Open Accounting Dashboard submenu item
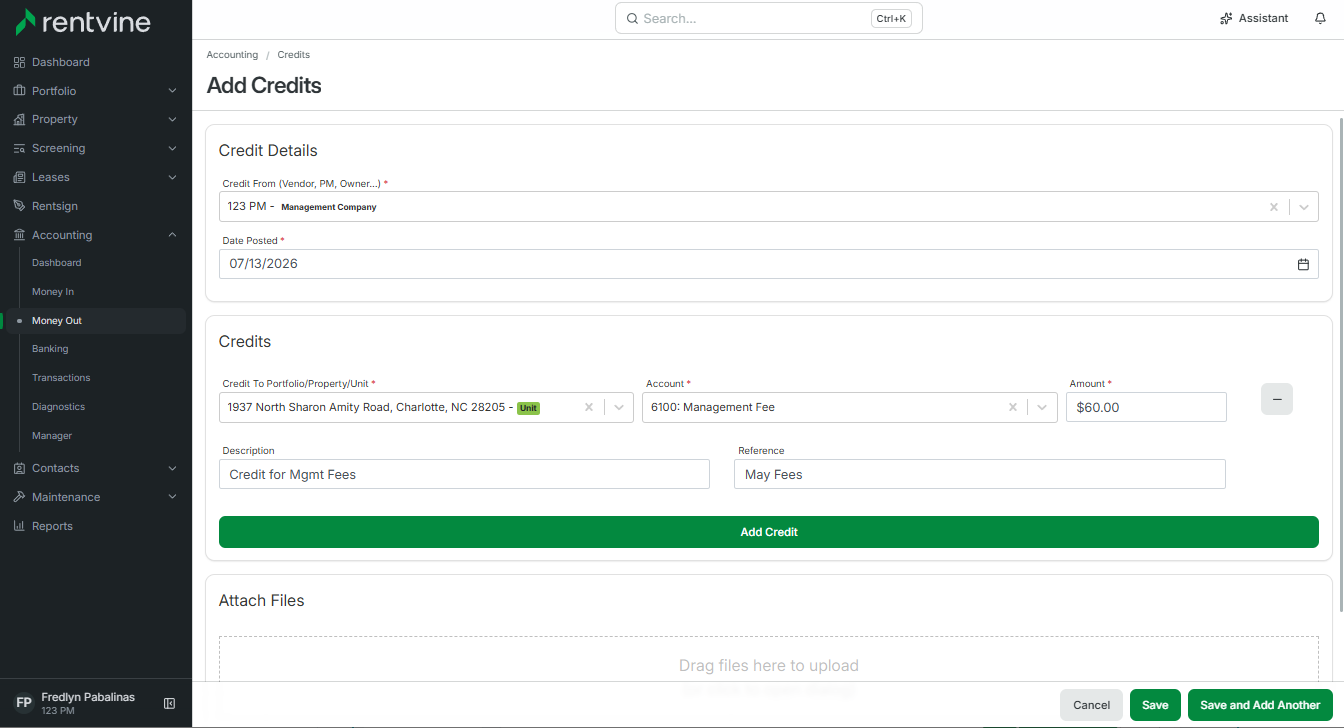Image resolution: width=1344 pixels, height=728 pixels. pyautogui.click(x=57, y=263)
